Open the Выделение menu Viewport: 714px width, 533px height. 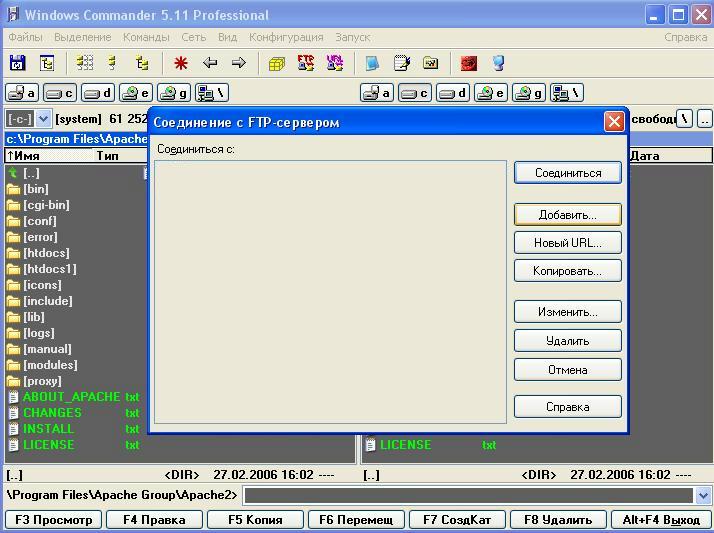(82, 37)
